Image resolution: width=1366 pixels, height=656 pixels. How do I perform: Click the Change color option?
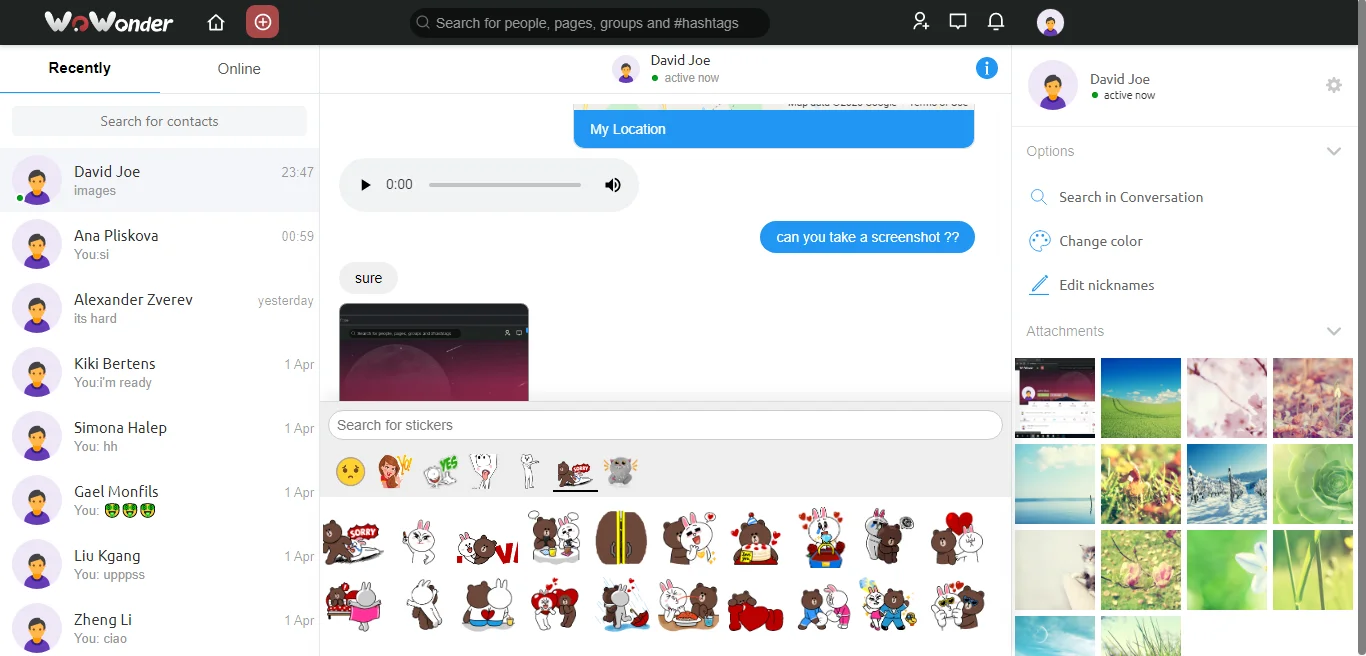1101,241
